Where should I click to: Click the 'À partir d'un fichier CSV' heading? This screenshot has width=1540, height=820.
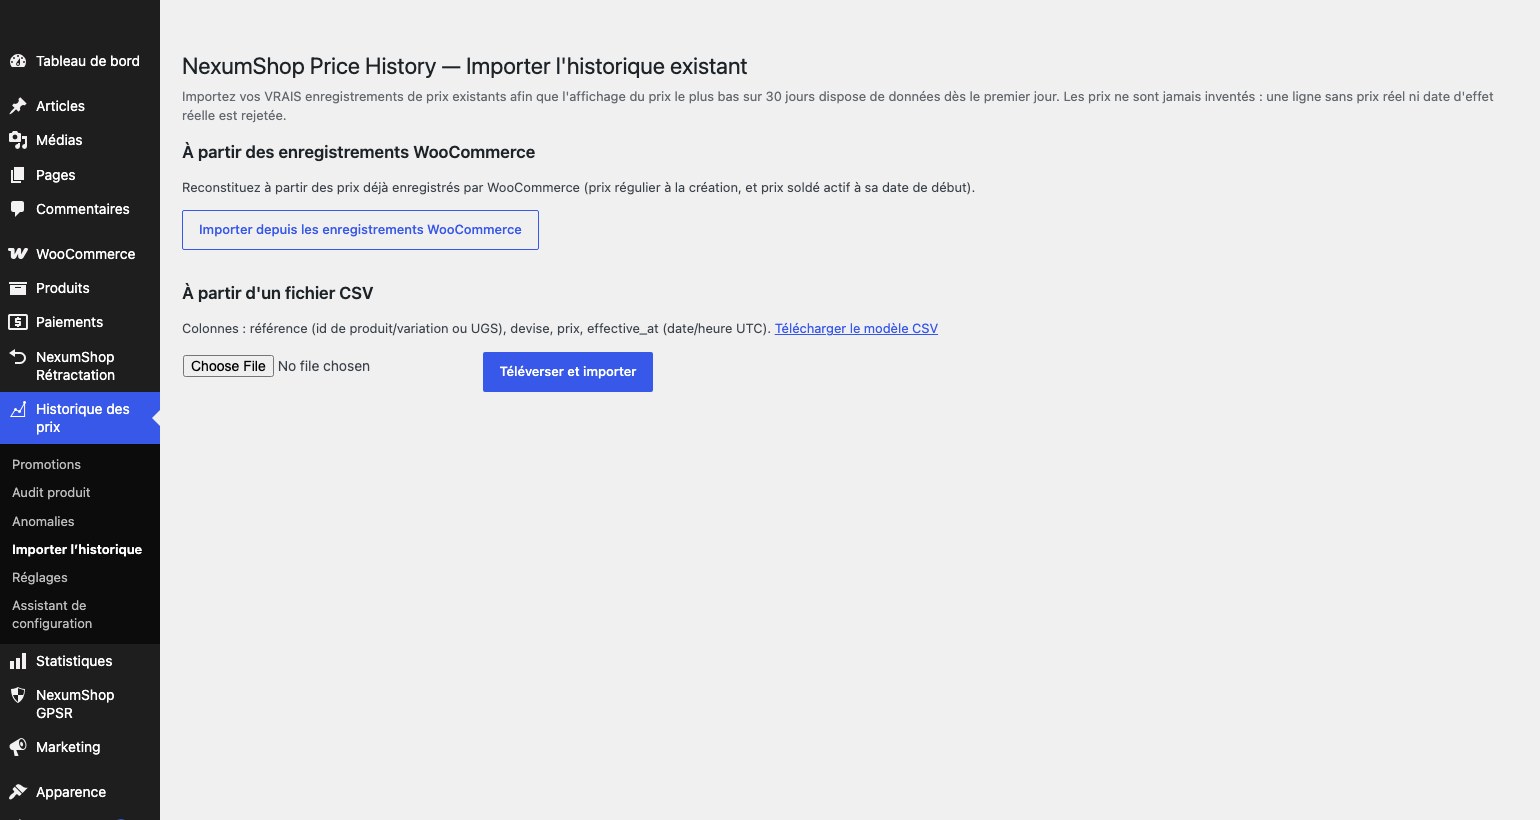(278, 293)
